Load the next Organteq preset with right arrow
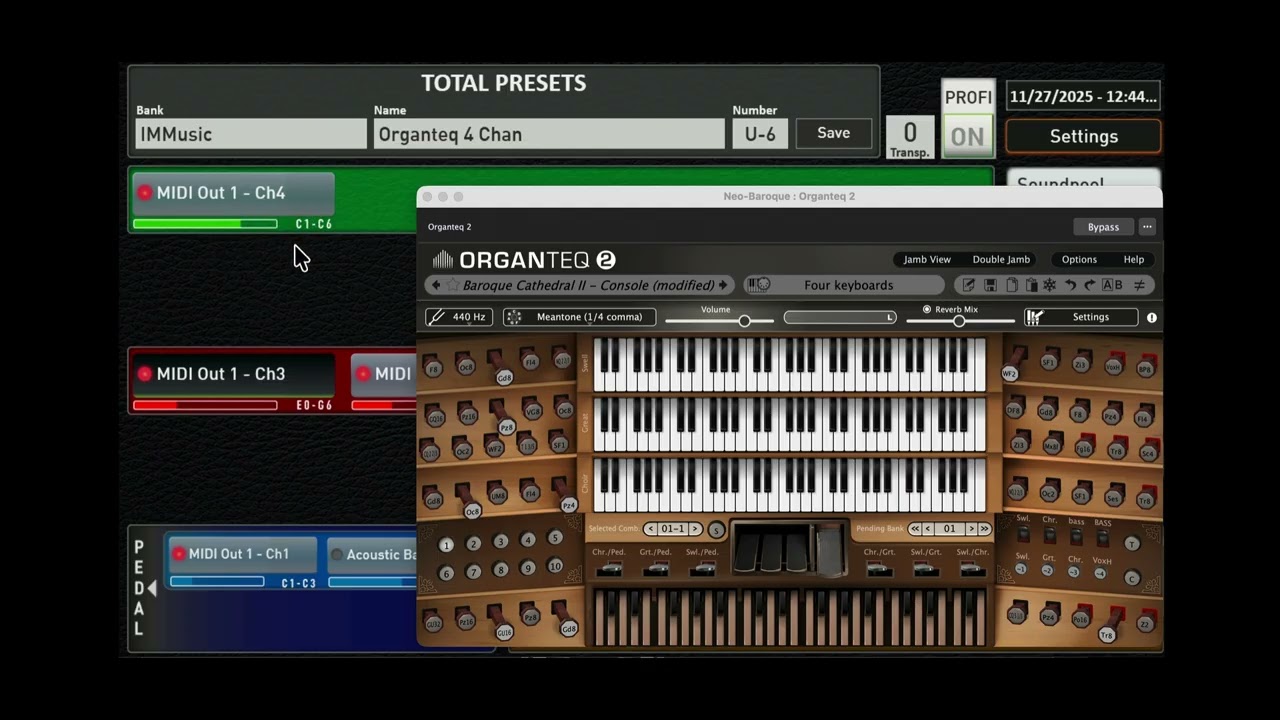The width and height of the screenshot is (1280, 720). point(723,285)
